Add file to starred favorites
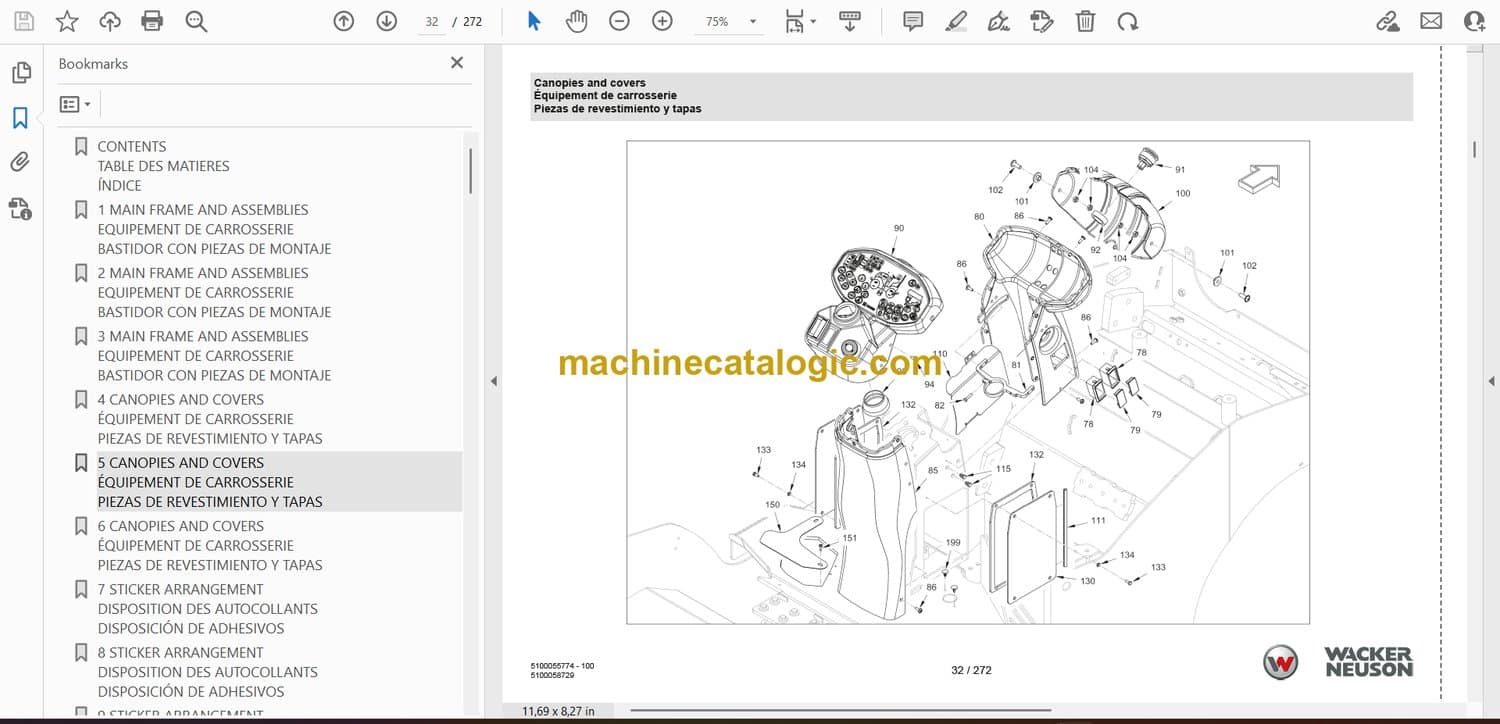 point(67,21)
